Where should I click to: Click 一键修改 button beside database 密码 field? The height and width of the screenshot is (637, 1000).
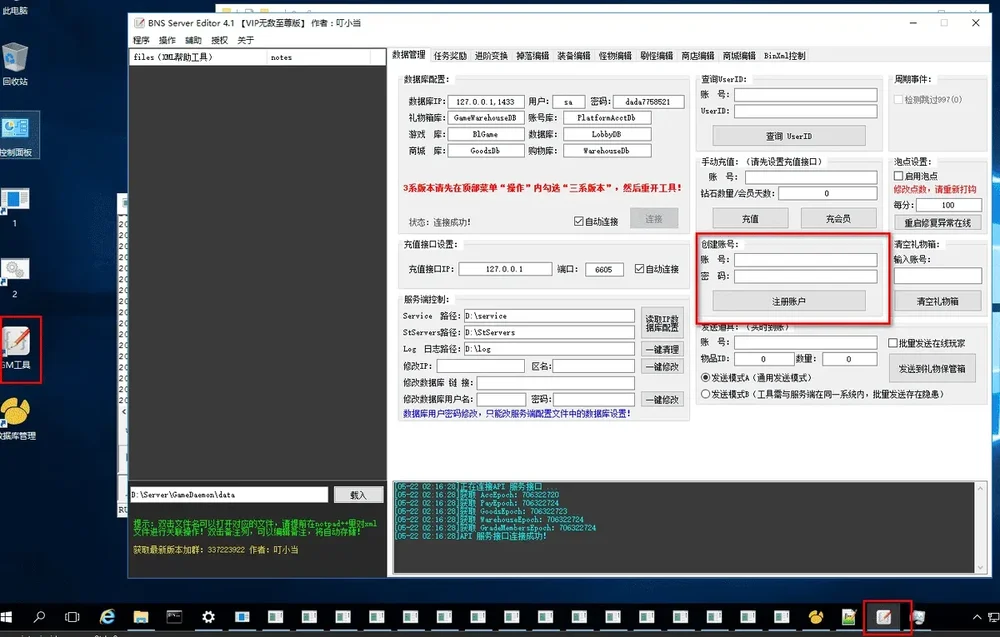pyautogui.click(x=662, y=400)
